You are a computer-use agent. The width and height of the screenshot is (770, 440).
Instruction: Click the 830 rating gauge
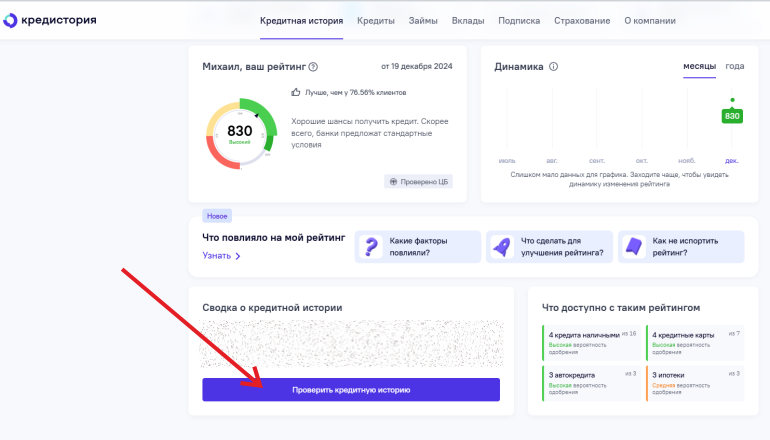click(x=240, y=133)
